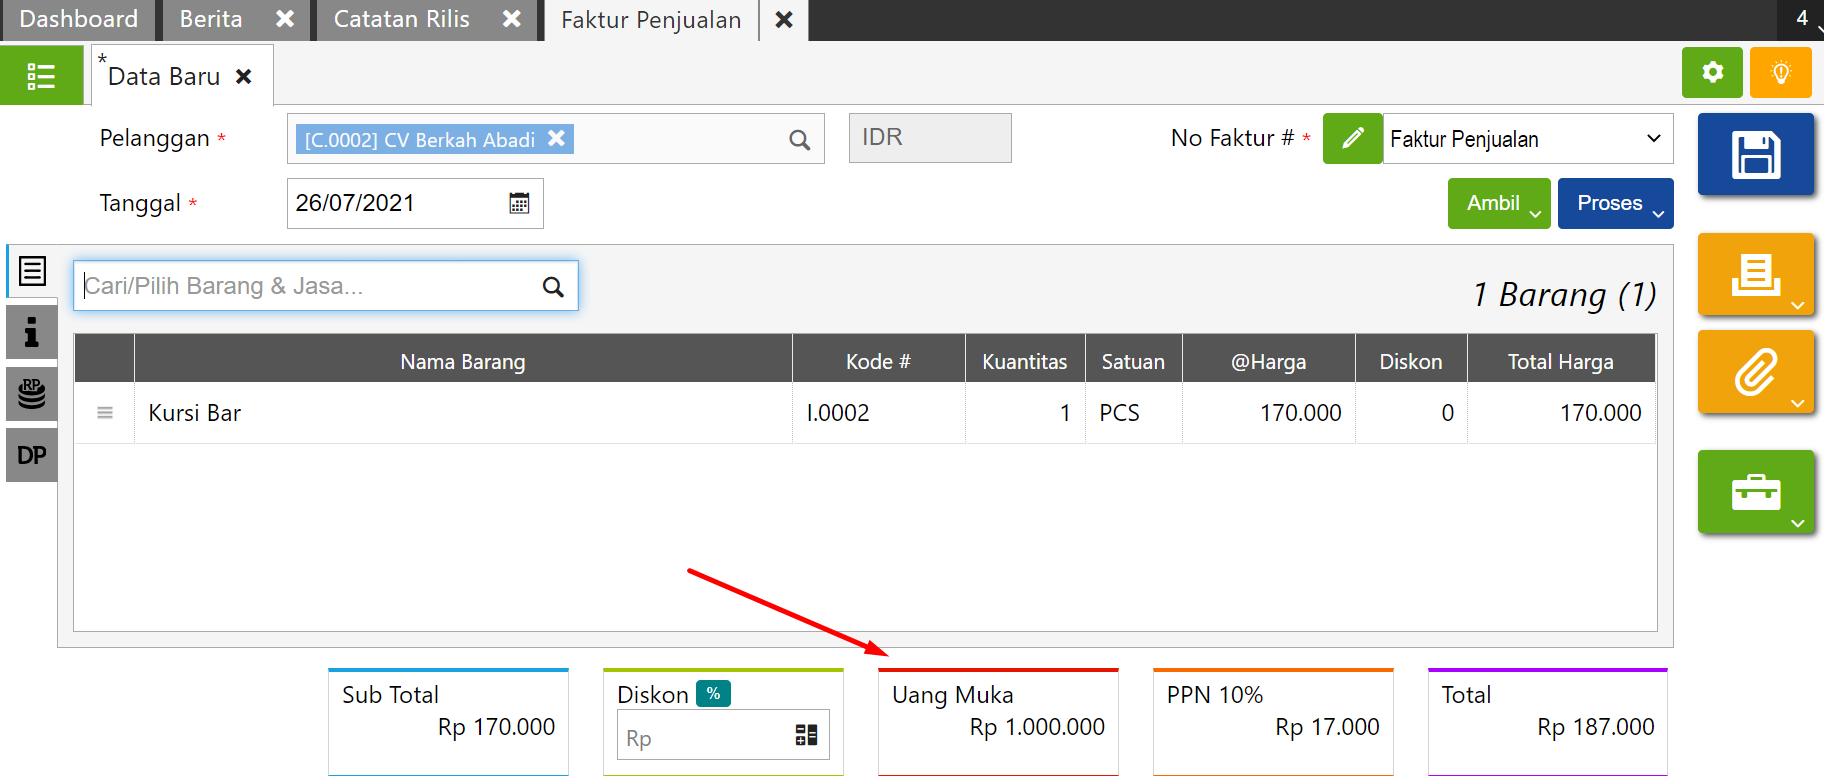Click the calculator icon in Diskon field
1824x783 pixels.
click(x=806, y=735)
